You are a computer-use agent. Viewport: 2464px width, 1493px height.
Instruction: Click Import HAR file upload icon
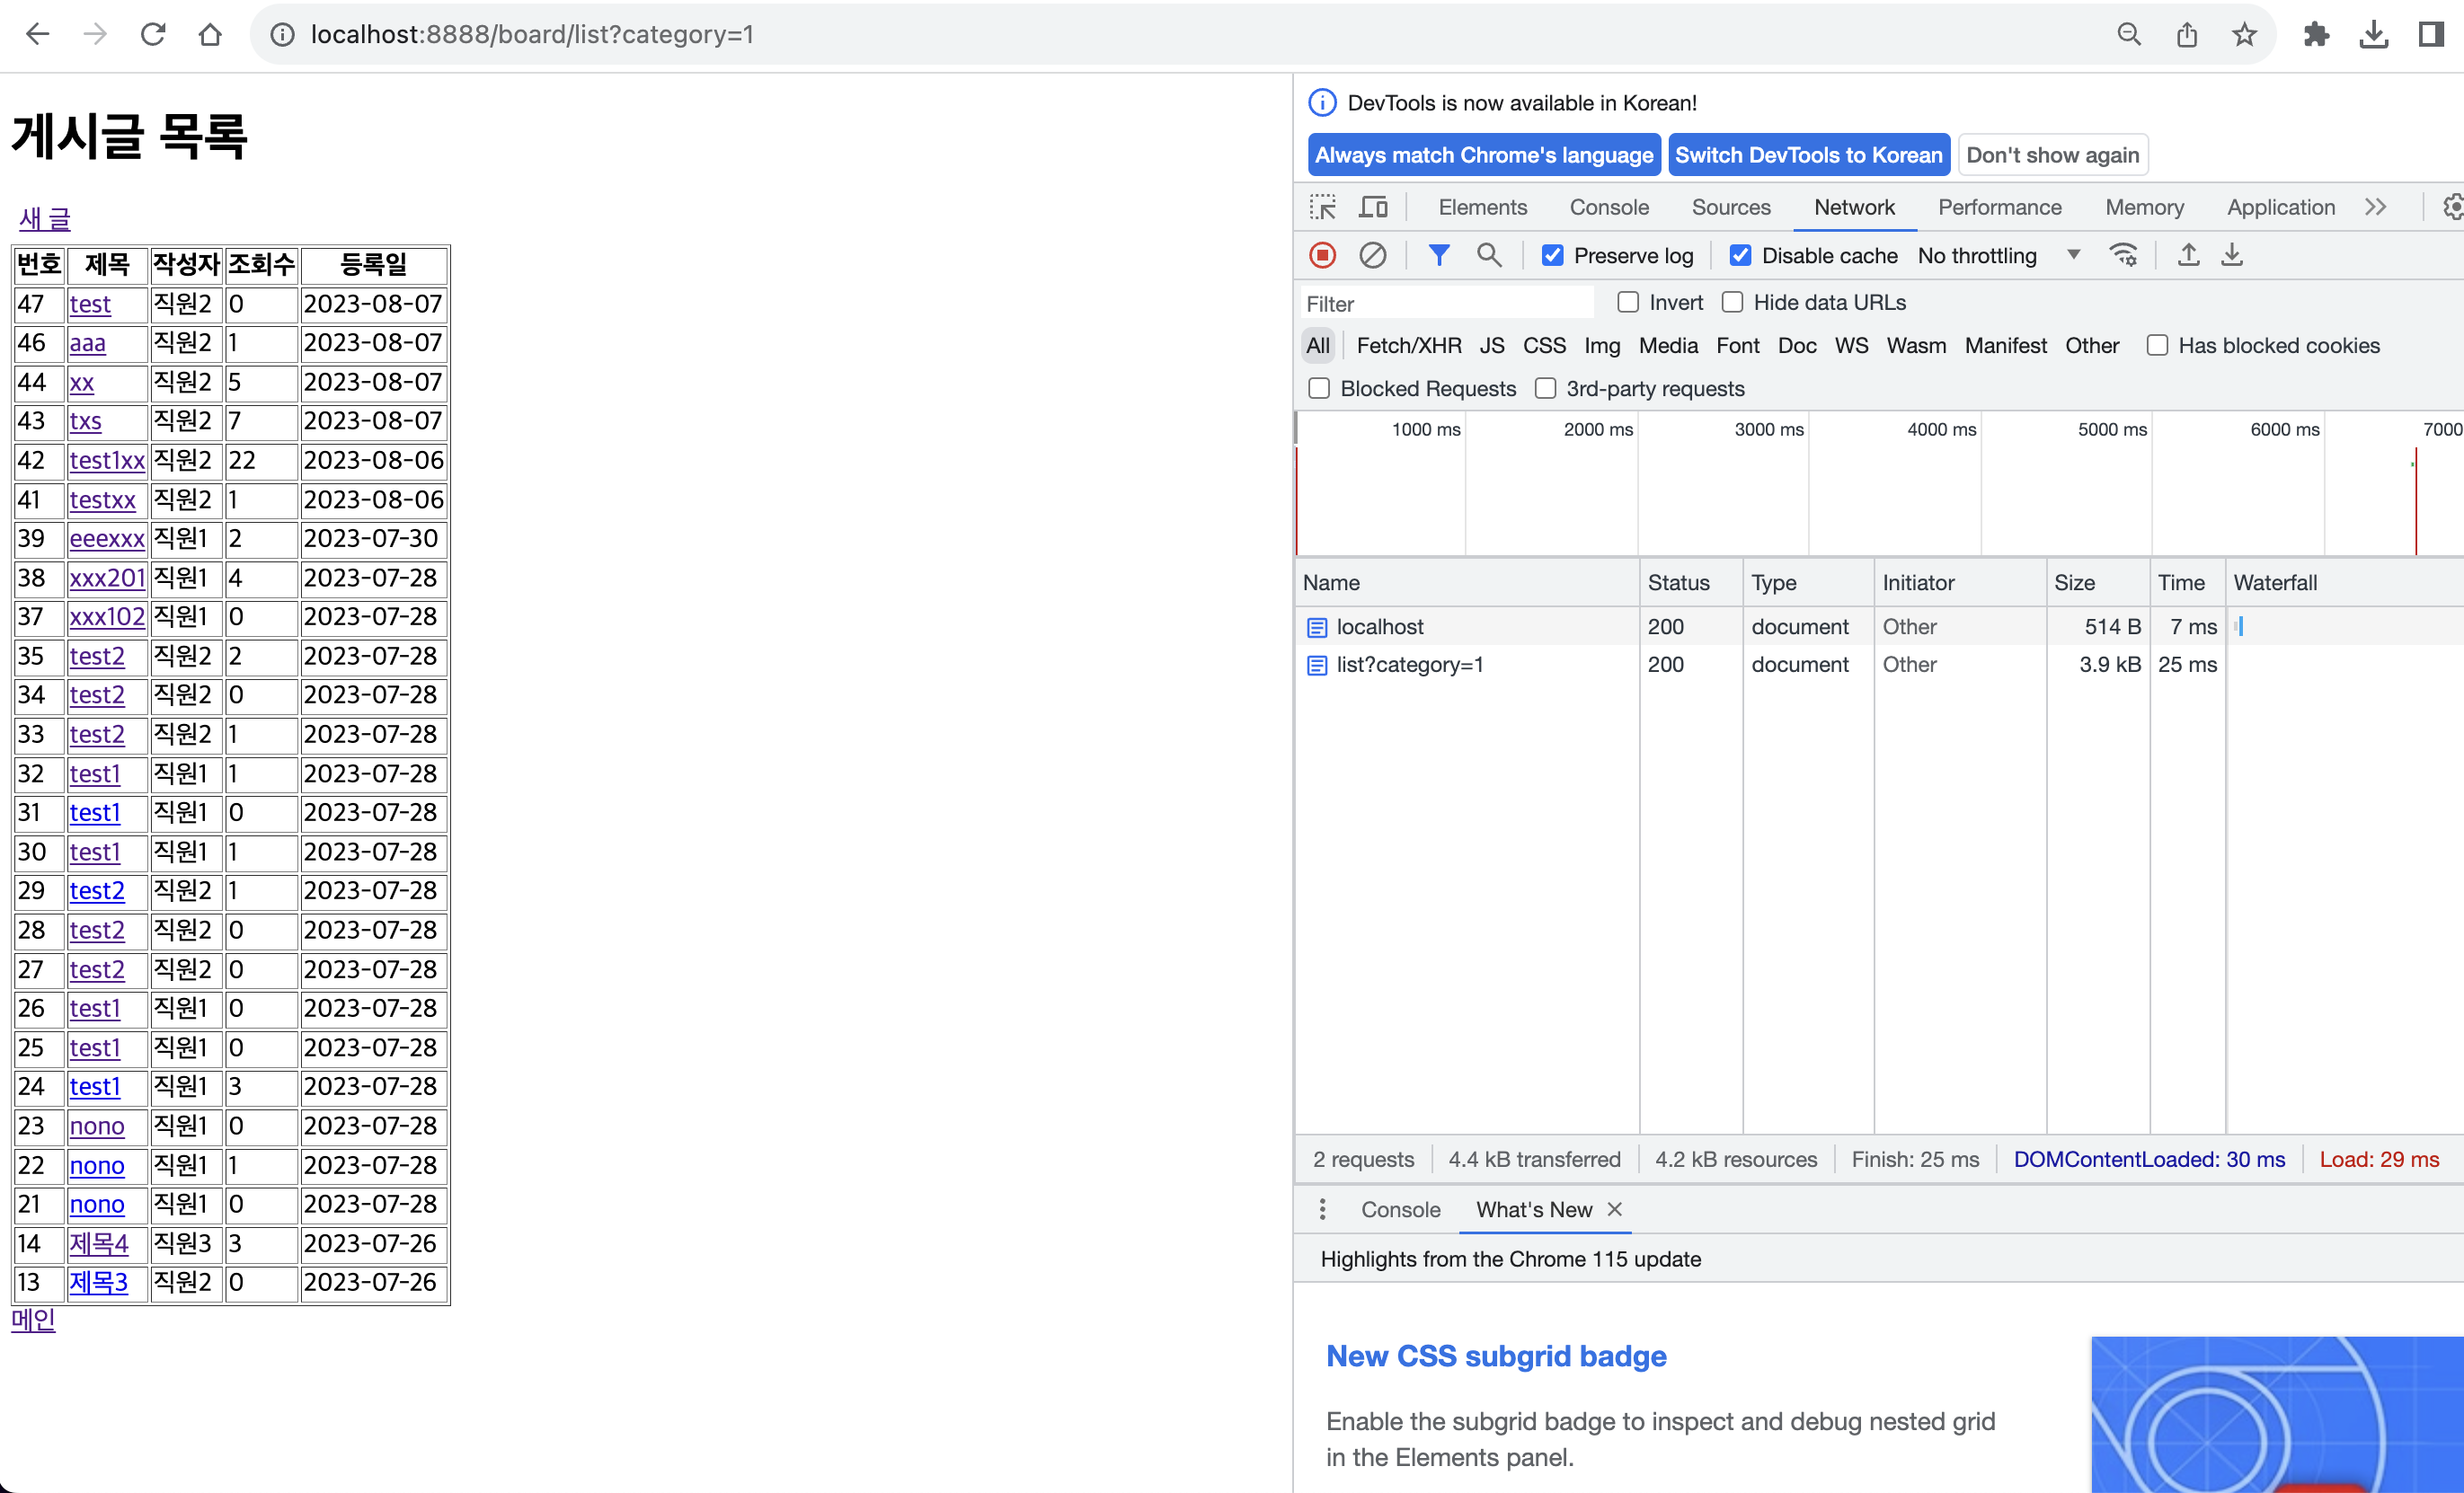pyautogui.click(x=2188, y=255)
